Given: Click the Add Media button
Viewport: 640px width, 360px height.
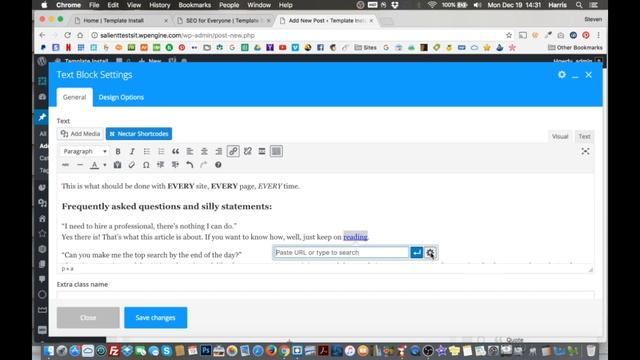Looking at the screenshot, I should click(80, 134).
